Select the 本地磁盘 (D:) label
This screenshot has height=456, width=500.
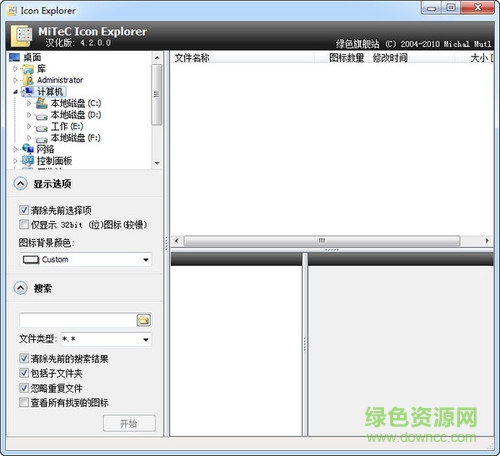point(76,115)
